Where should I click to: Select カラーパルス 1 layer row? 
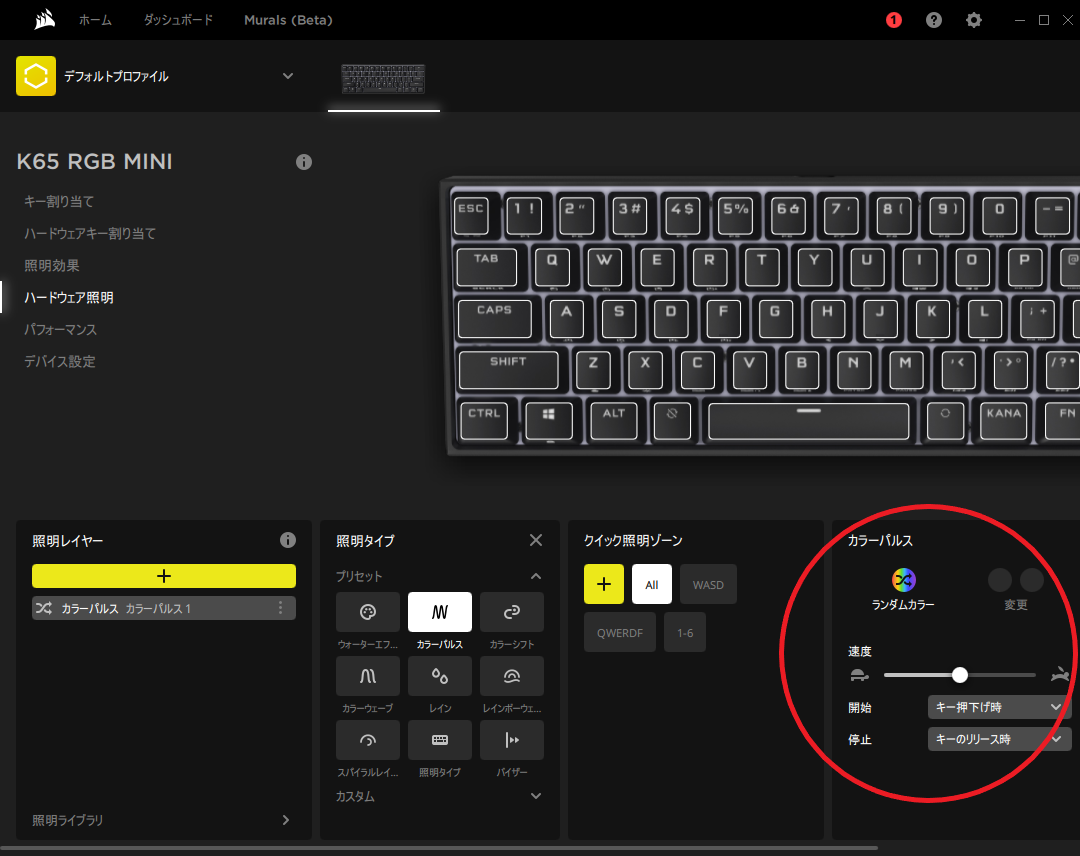pyautogui.click(x=164, y=608)
